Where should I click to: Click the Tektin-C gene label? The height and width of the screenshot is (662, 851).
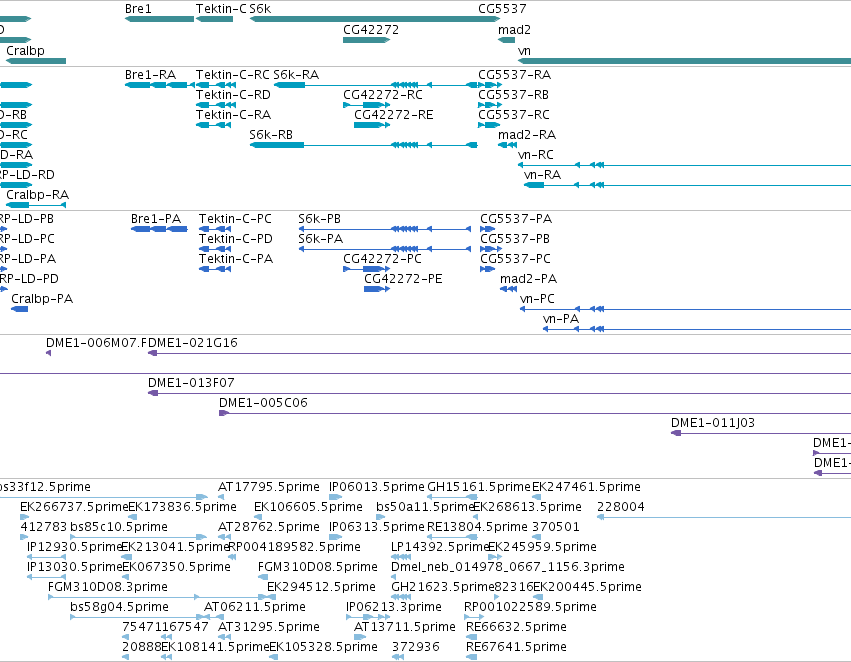(221, 9)
